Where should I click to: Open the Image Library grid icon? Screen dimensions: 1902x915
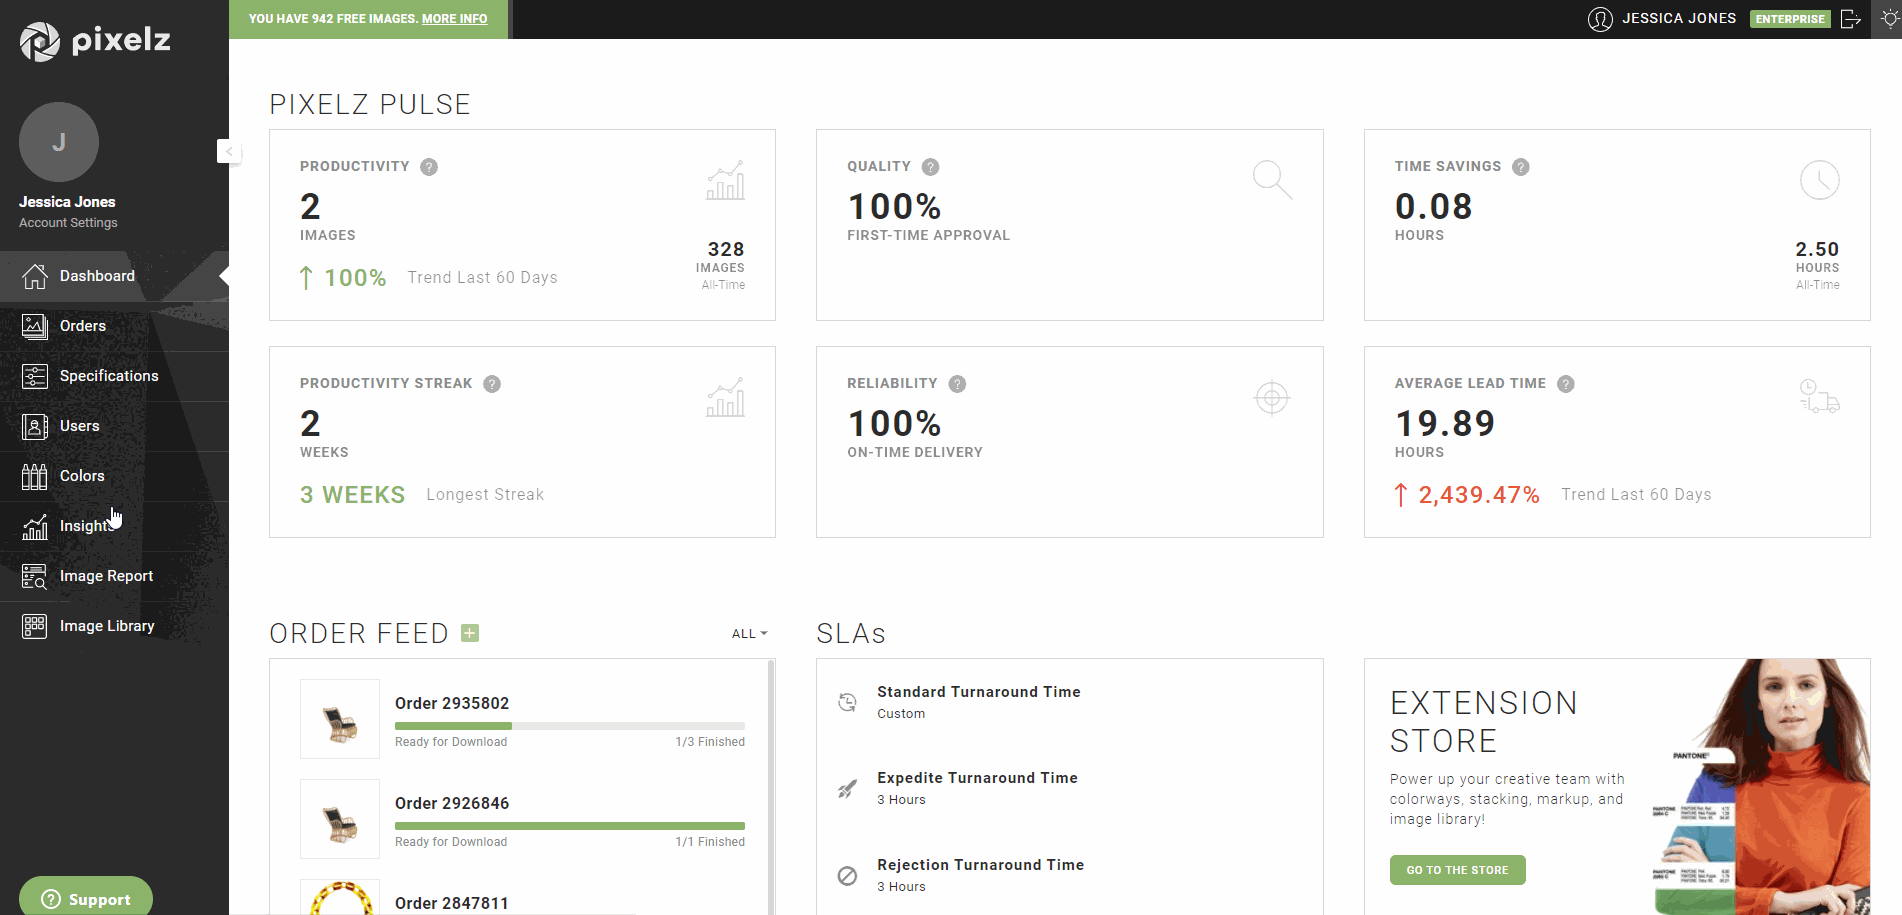point(35,626)
